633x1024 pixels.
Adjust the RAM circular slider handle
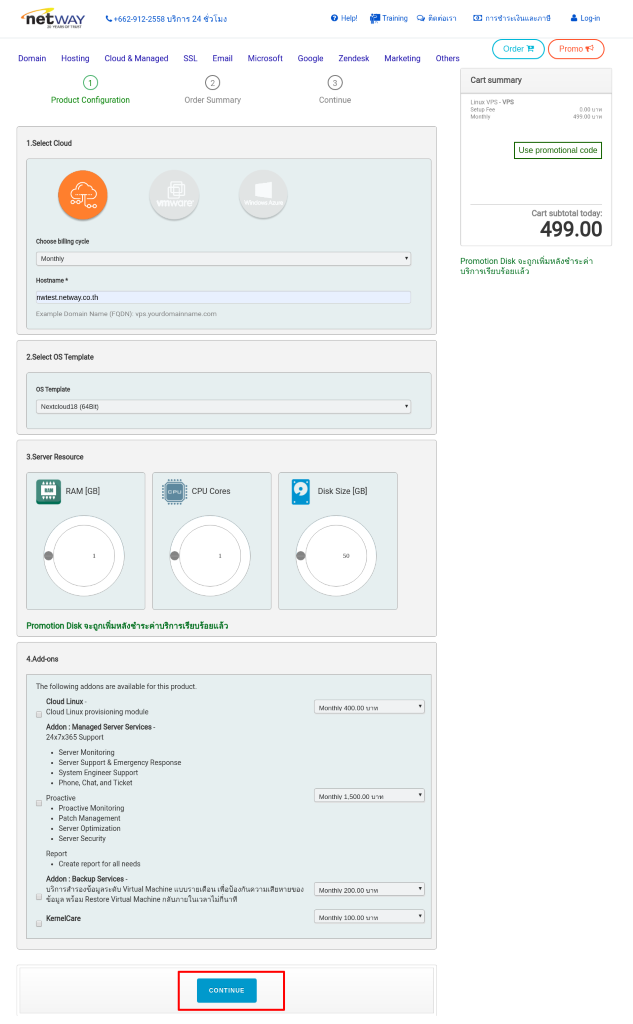click(48, 555)
